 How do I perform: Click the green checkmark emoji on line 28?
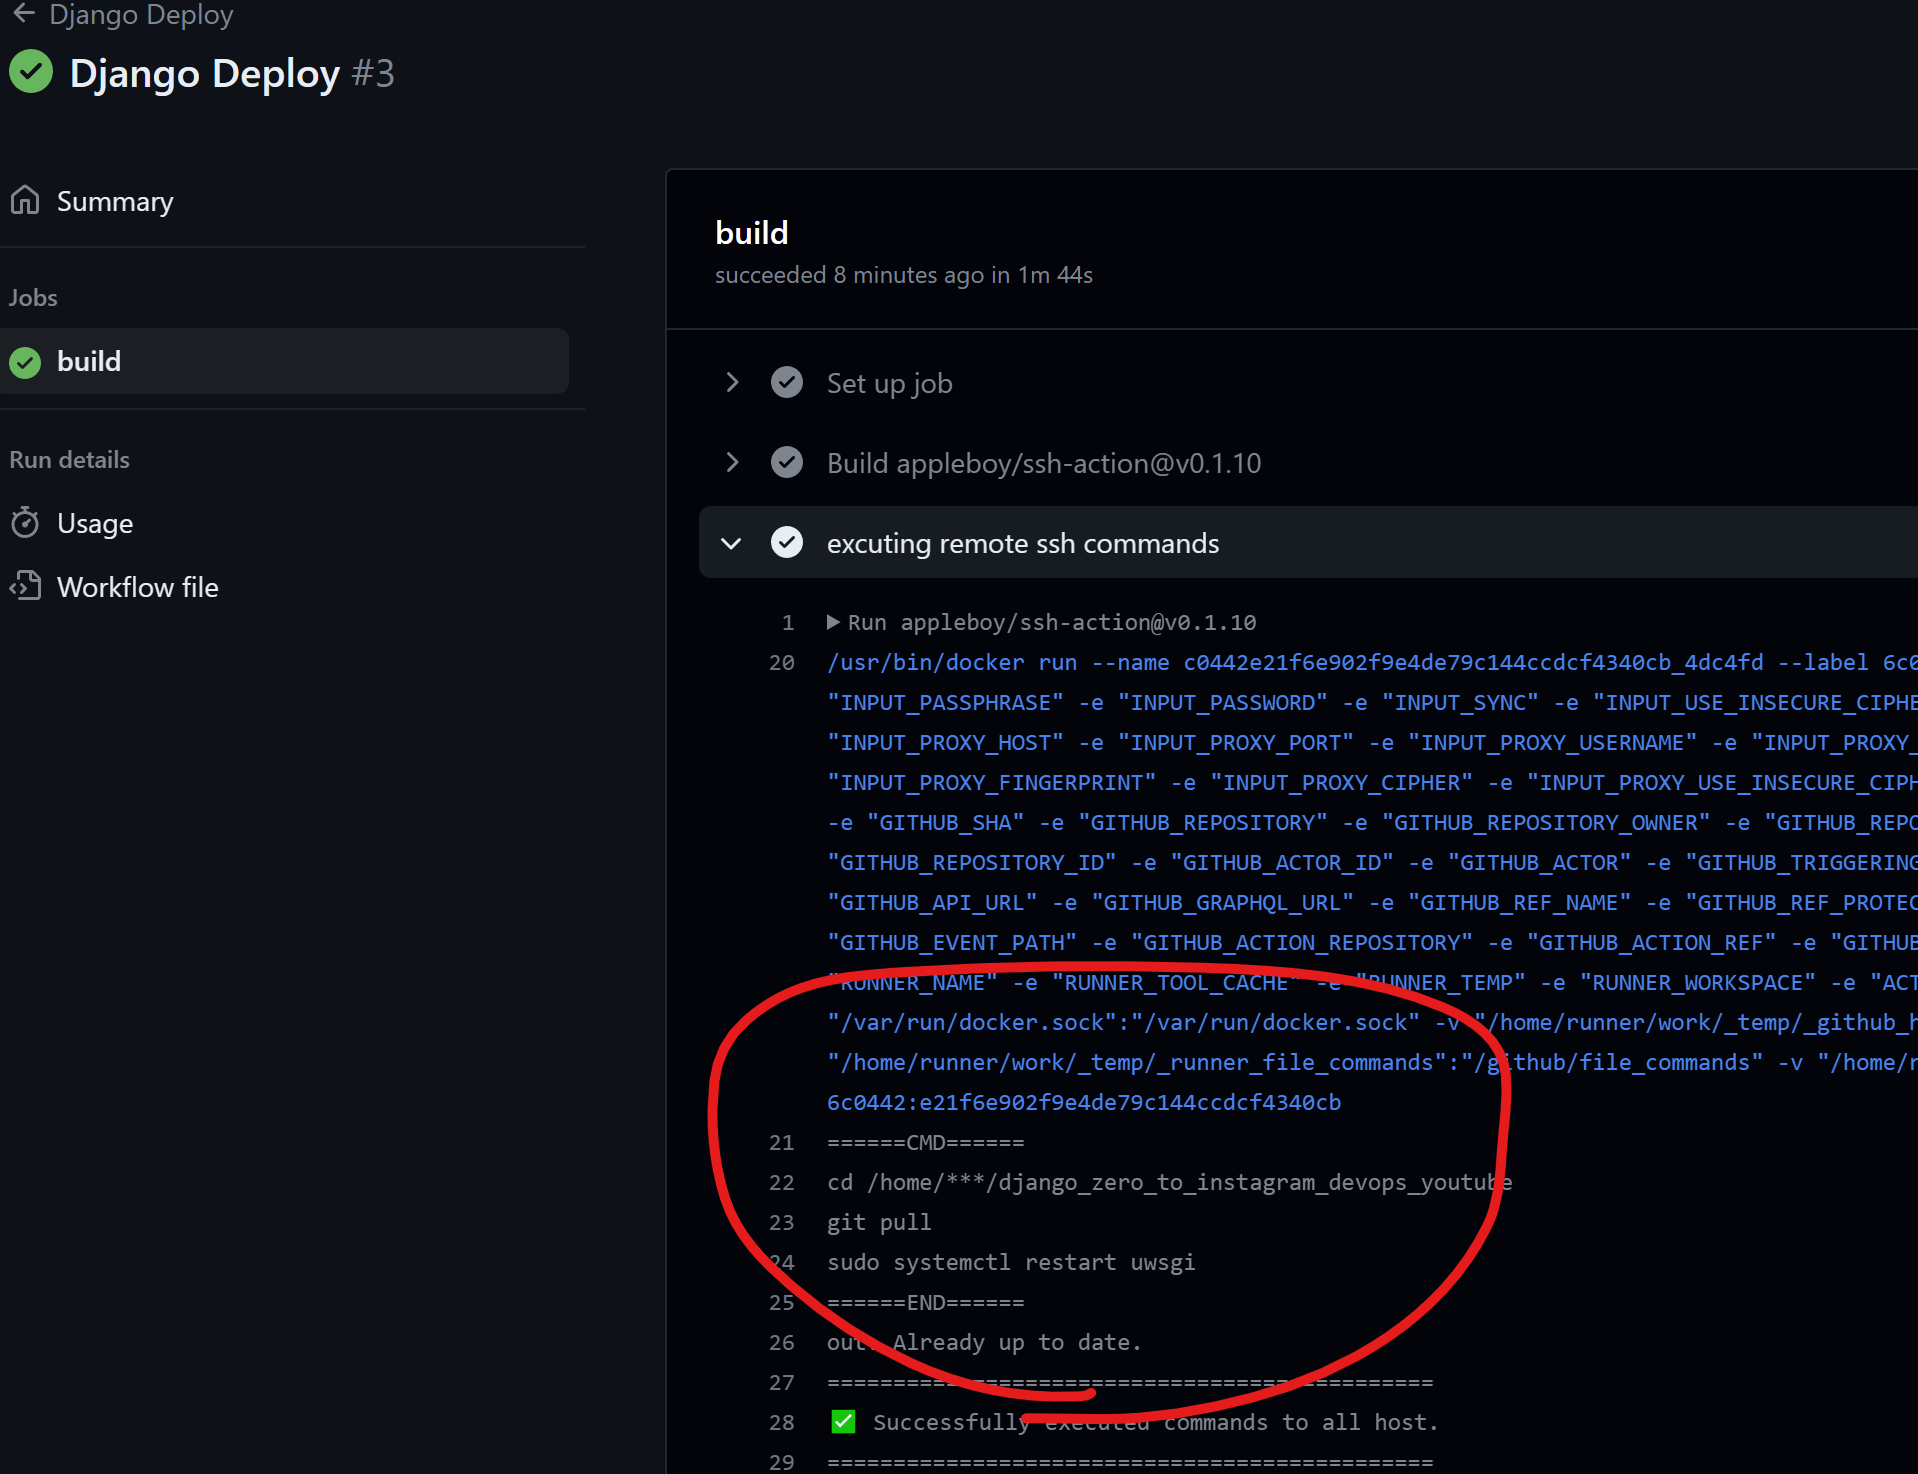click(x=843, y=1421)
